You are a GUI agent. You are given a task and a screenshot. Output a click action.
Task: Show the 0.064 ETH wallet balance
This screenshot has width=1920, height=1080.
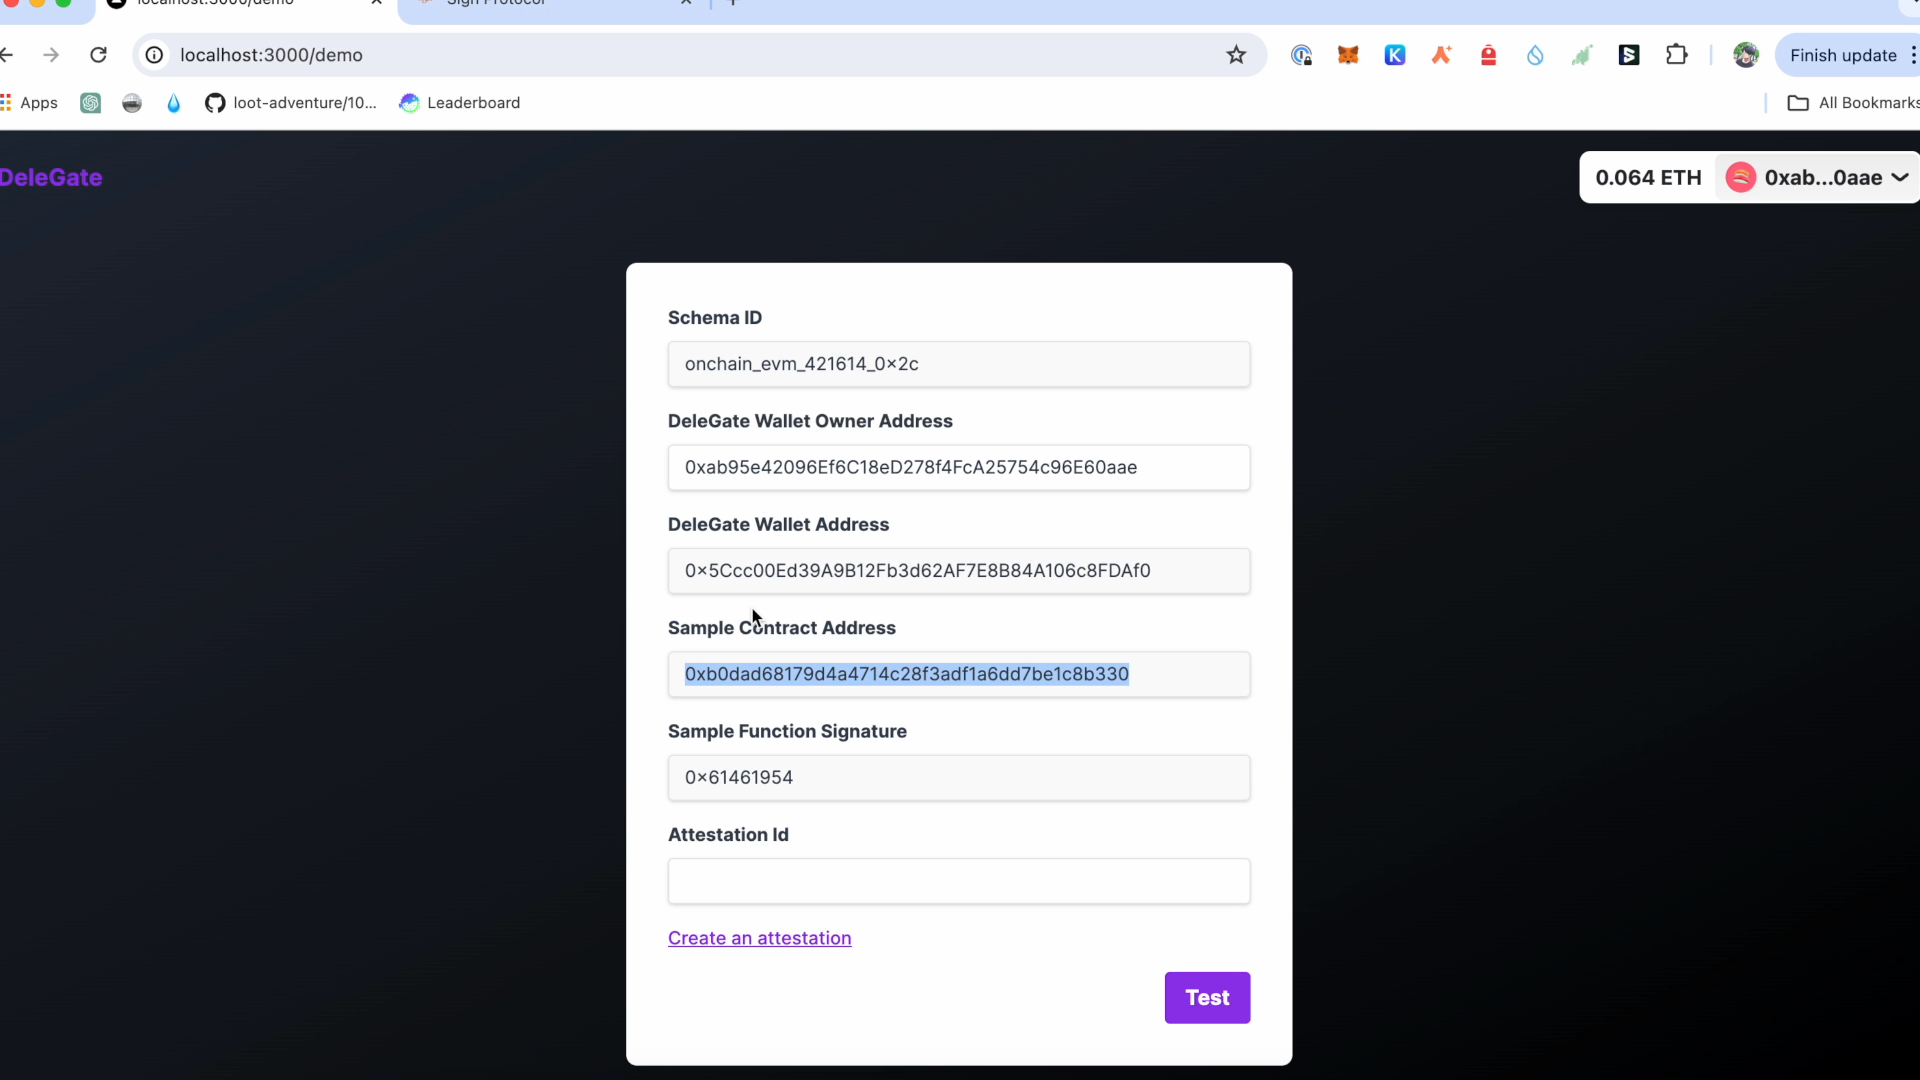[1648, 178]
